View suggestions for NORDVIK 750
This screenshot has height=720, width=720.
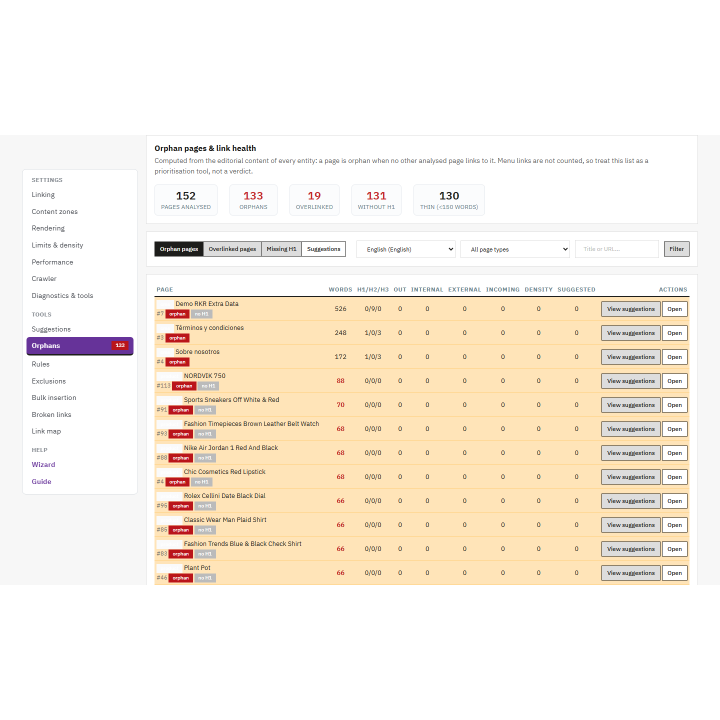point(630,381)
